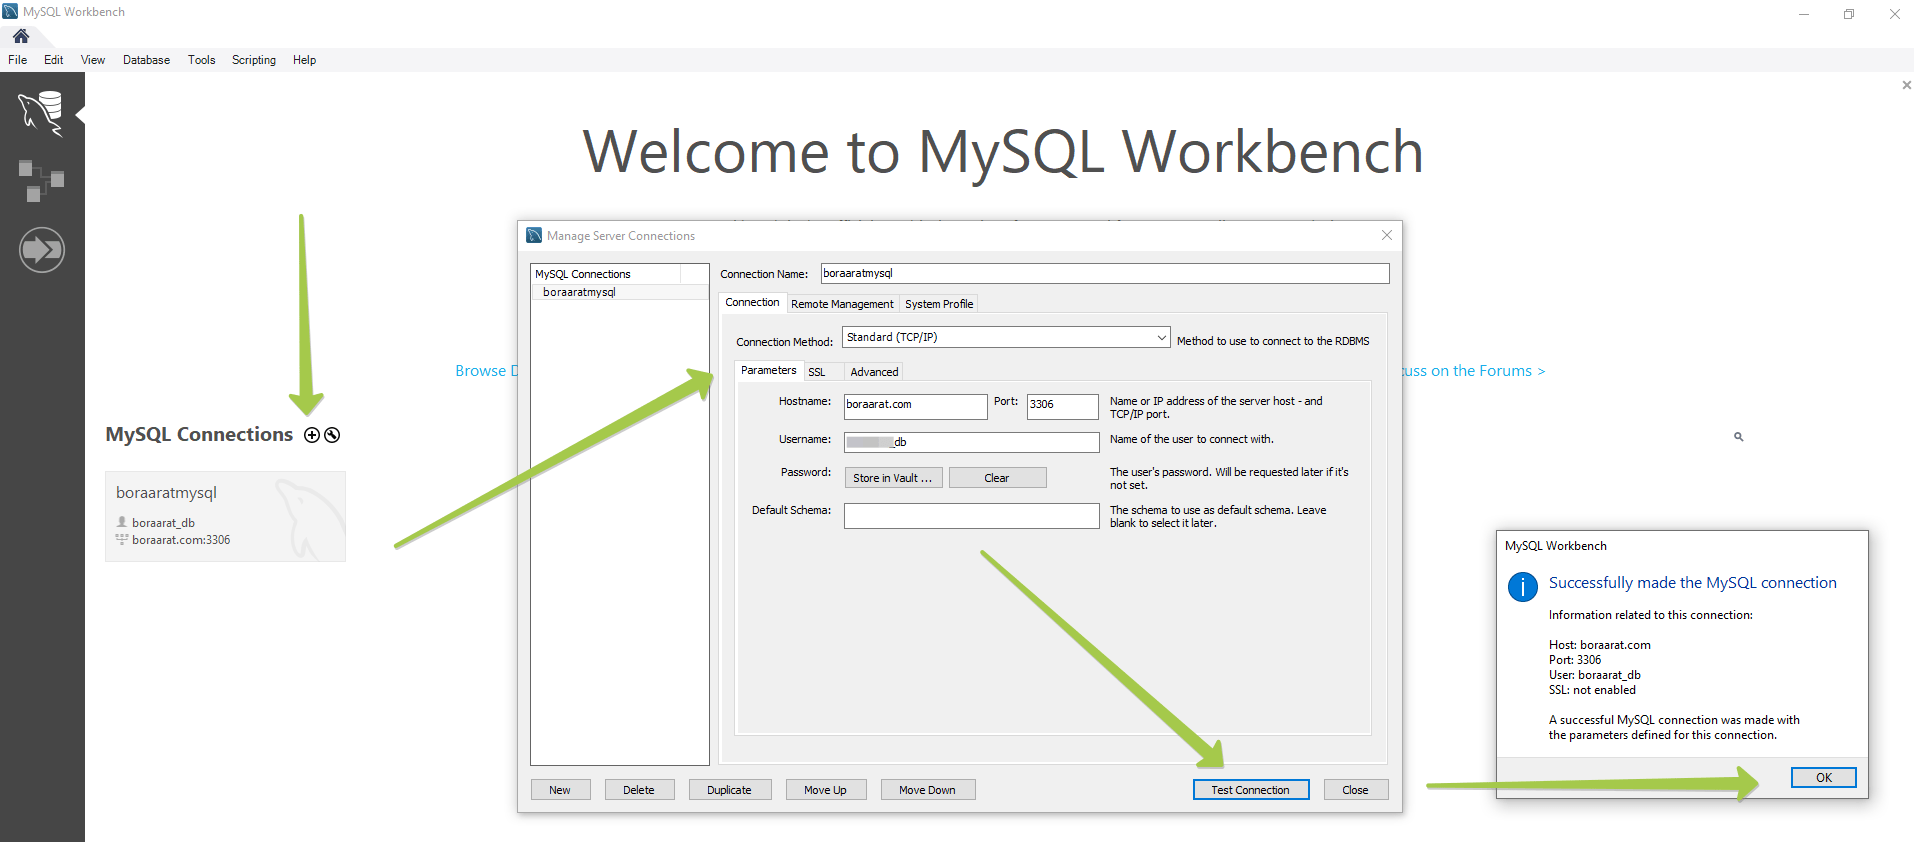1914x842 pixels.
Task: Open the home tab icon
Action: click(x=20, y=36)
